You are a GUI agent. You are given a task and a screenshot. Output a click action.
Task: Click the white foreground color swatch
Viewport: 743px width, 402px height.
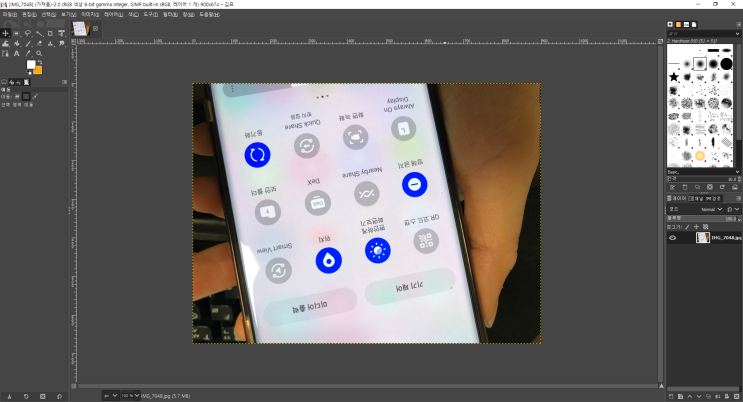(31, 64)
